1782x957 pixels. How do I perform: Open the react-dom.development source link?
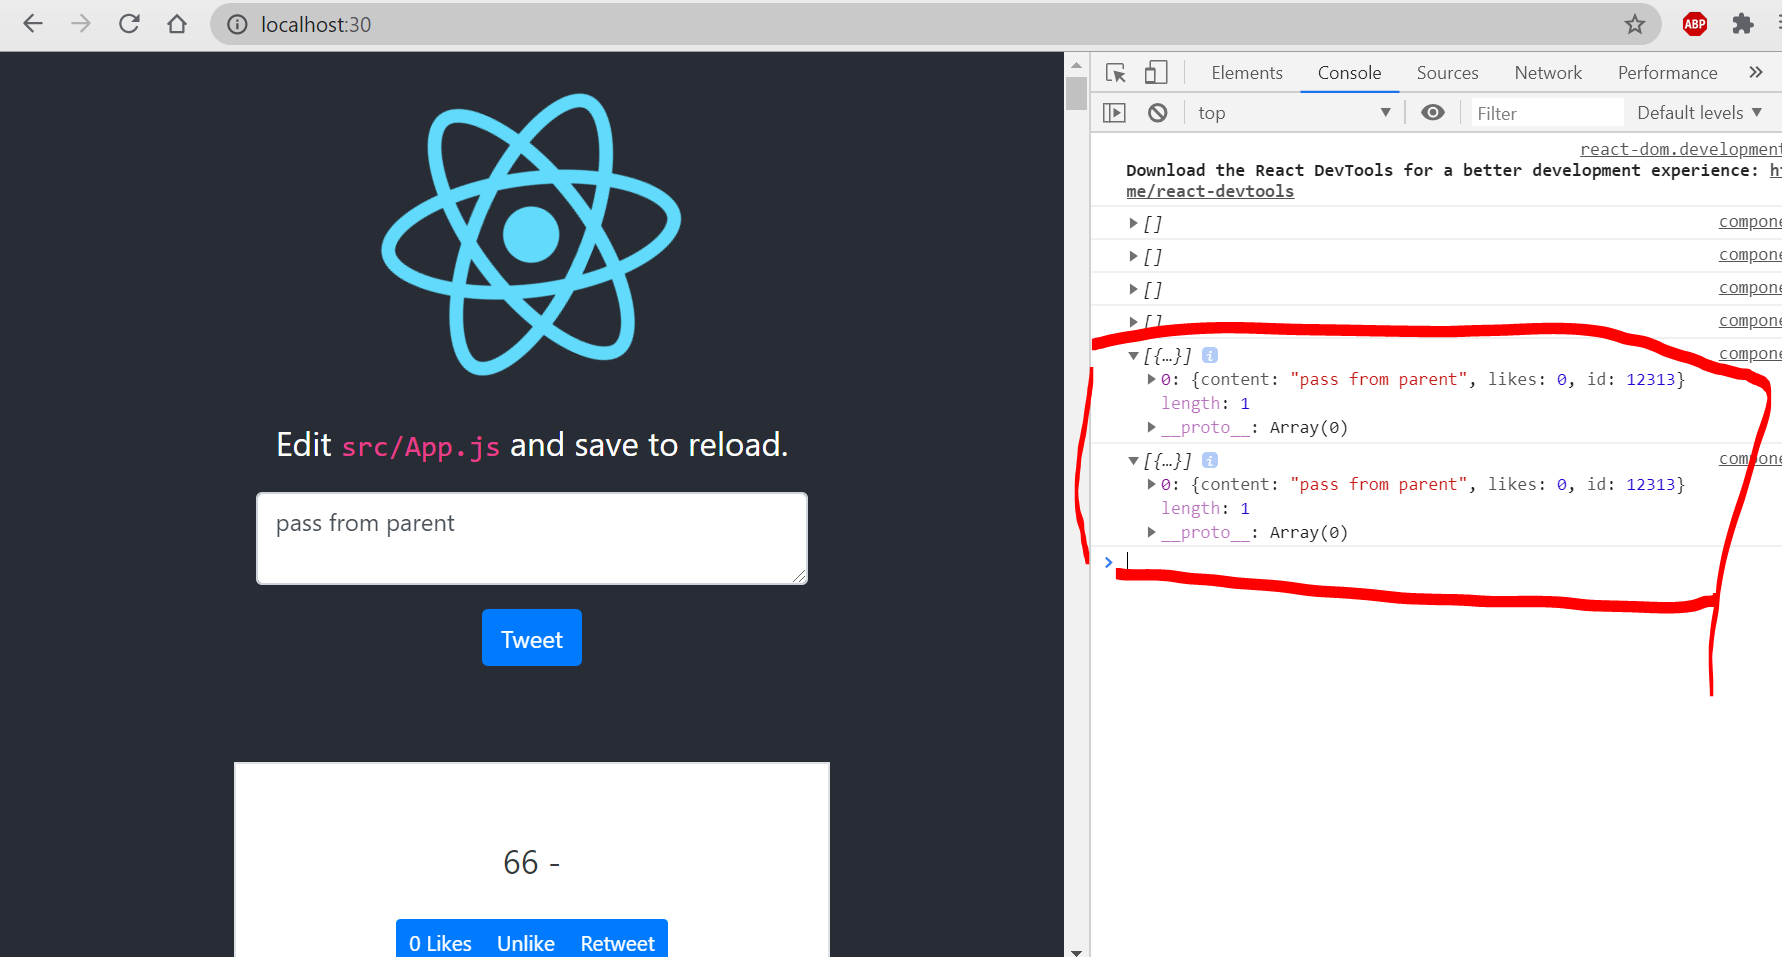pyautogui.click(x=1680, y=149)
